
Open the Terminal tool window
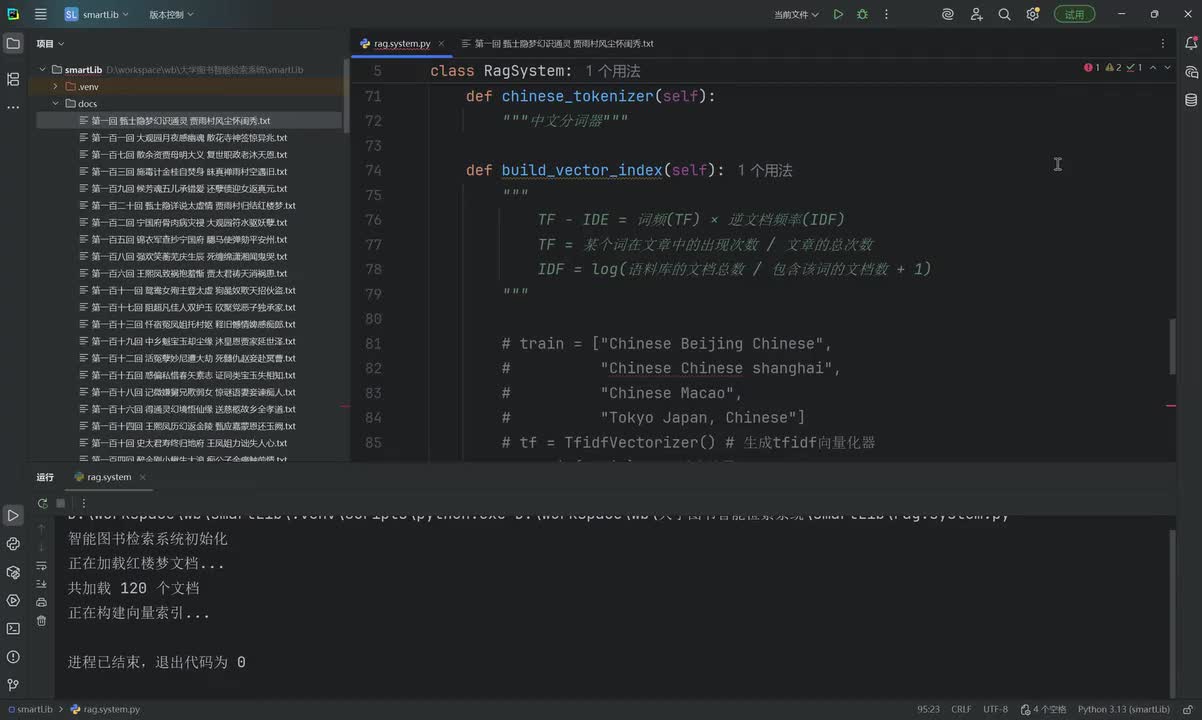[x=13, y=628]
